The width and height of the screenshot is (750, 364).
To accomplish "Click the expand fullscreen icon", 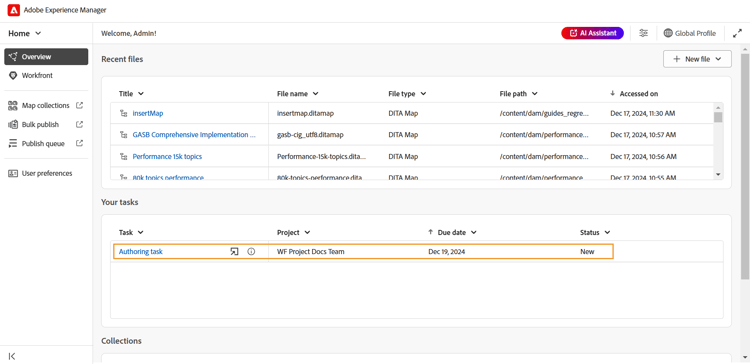I will pos(737,33).
